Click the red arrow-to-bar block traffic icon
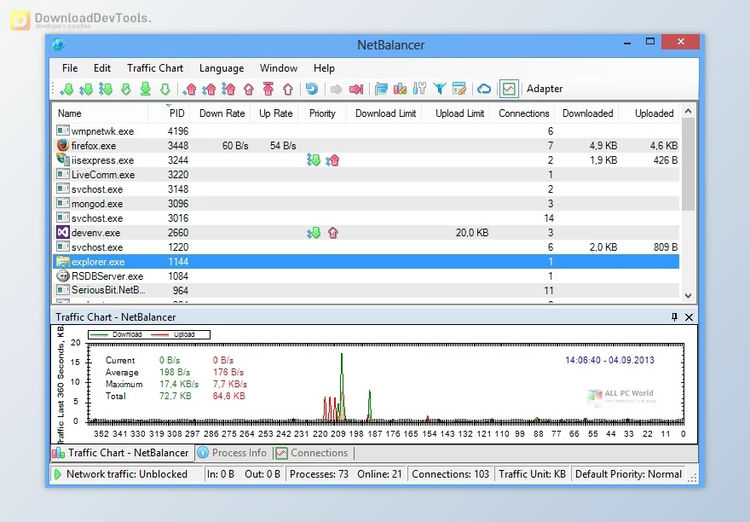 (x=356, y=89)
